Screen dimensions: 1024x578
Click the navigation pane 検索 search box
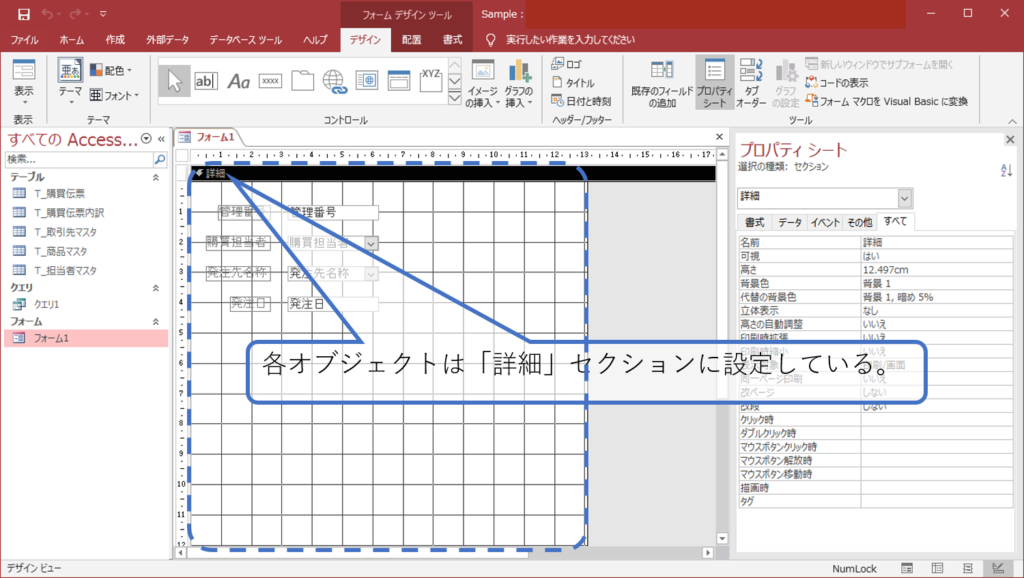pos(78,159)
